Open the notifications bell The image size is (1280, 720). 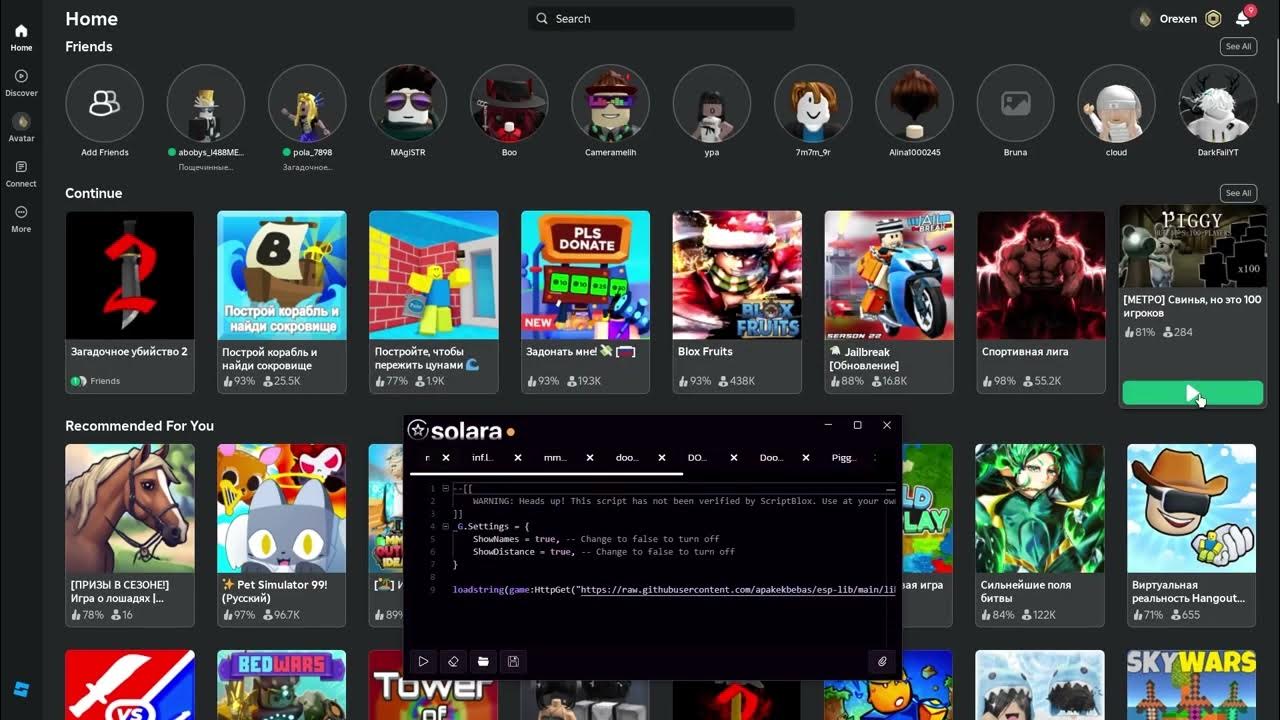tap(1242, 18)
